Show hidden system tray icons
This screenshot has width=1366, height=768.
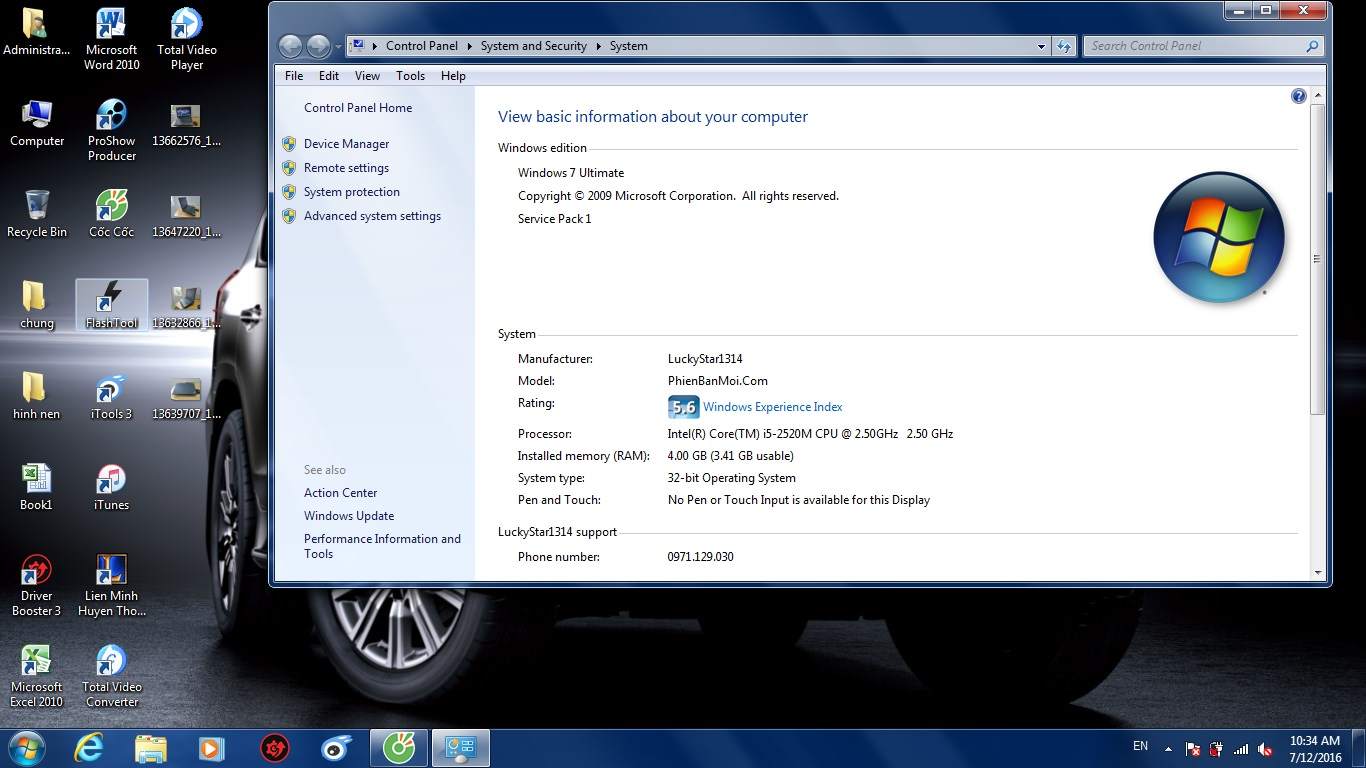tap(1167, 747)
